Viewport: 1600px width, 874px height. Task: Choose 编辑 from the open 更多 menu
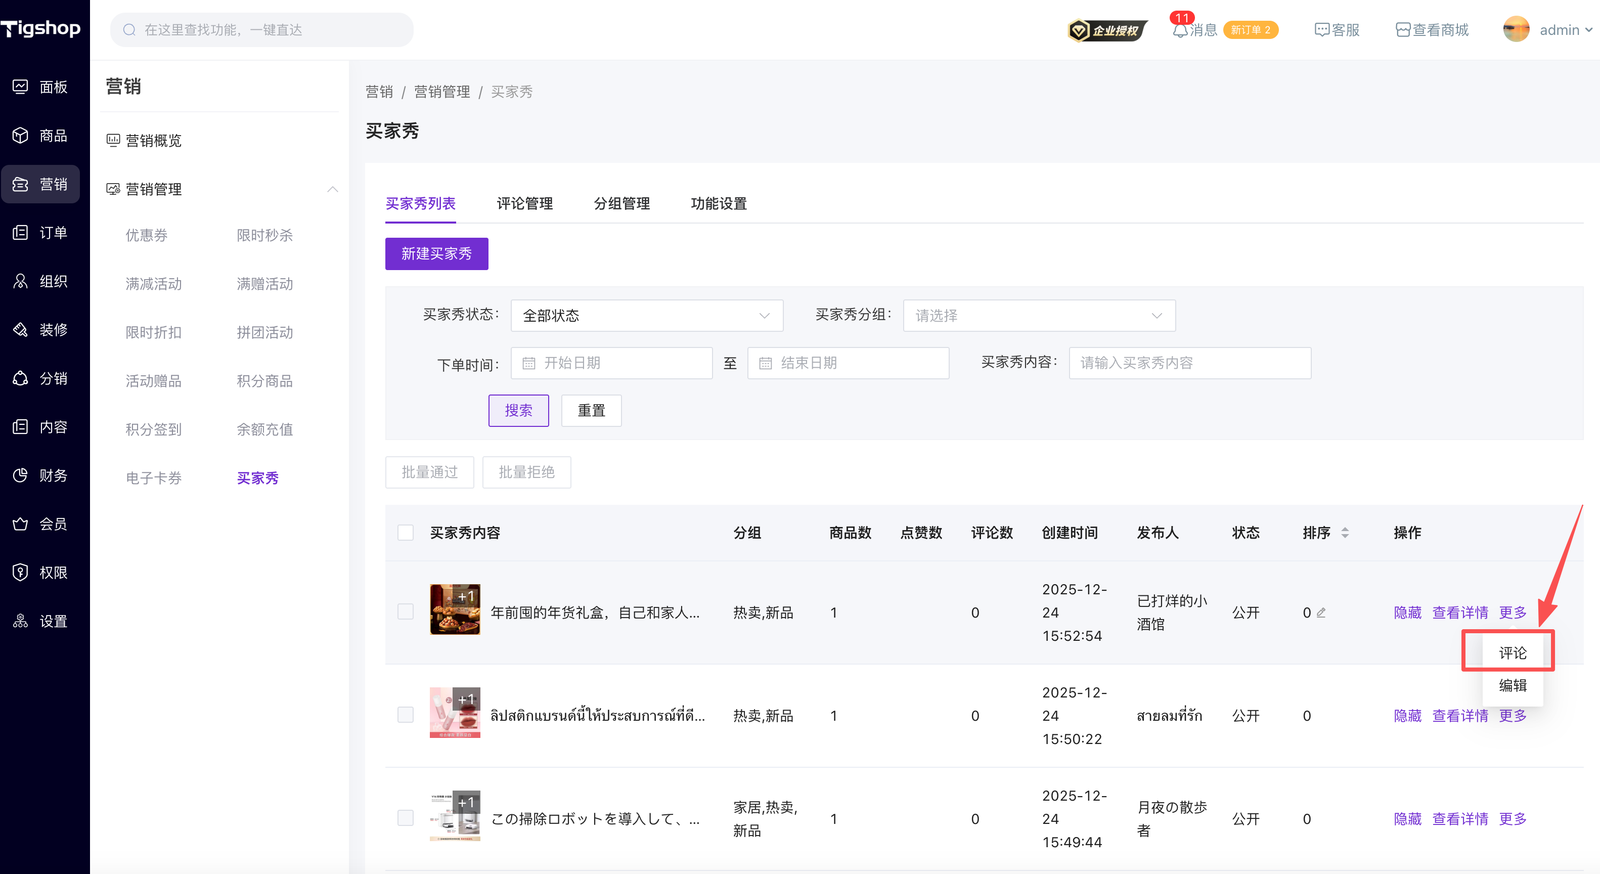(1512, 686)
